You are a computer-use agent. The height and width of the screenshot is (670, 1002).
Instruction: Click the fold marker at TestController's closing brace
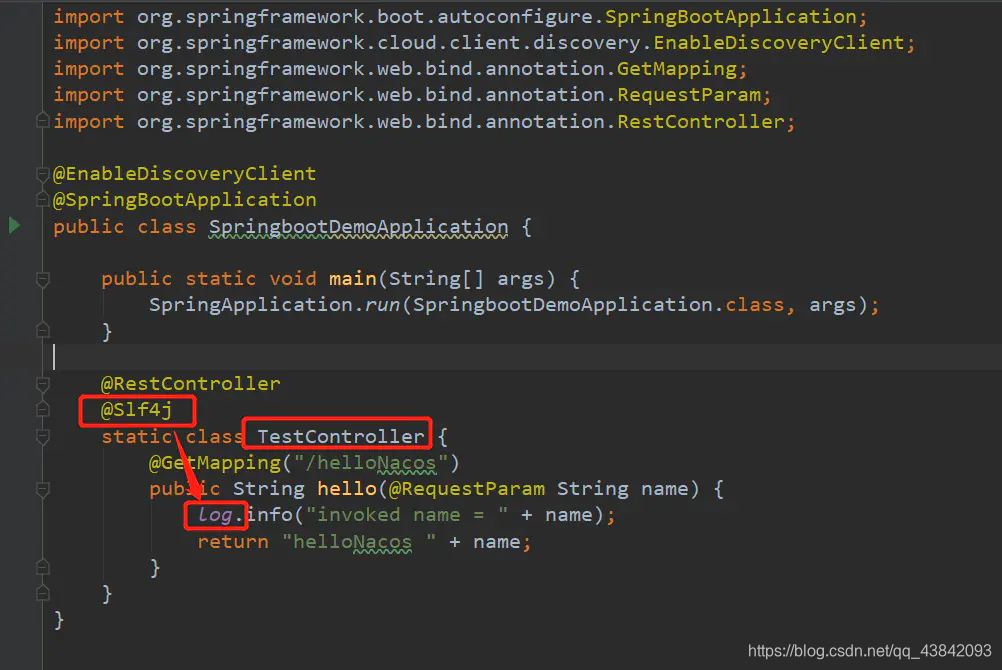(x=43, y=593)
